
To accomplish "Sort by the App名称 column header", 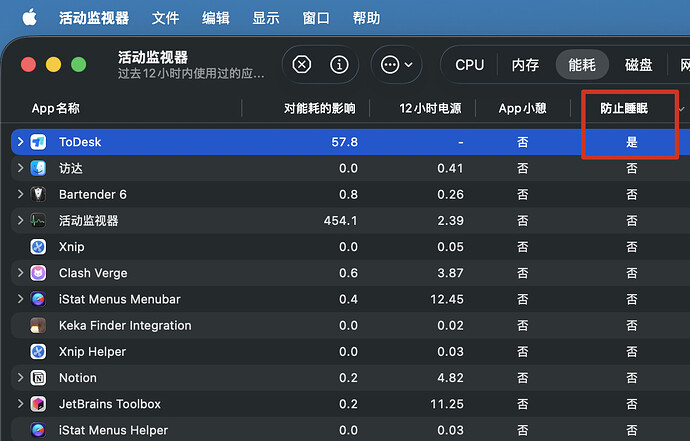I will pos(55,108).
